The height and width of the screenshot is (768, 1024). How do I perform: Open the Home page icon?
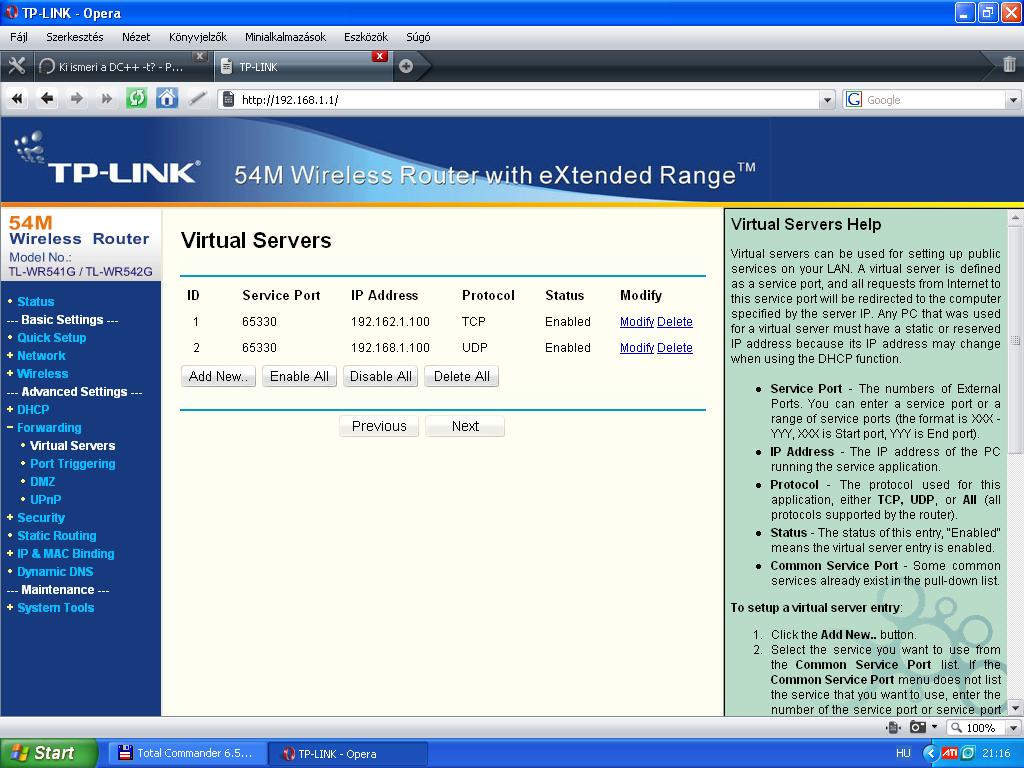pyautogui.click(x=167, y=99)
